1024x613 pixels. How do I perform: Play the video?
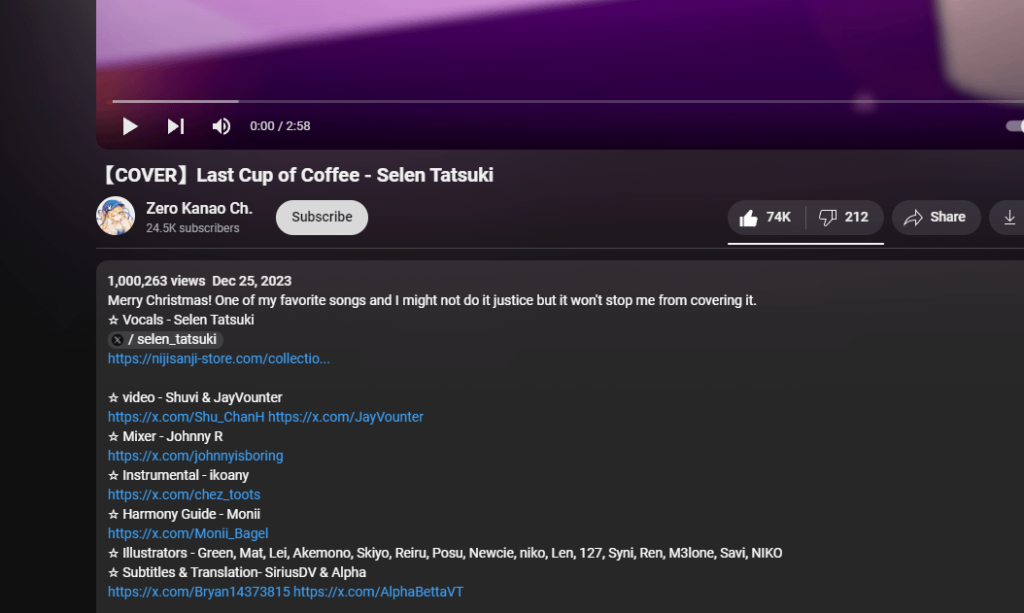click(x=130, y=126)
